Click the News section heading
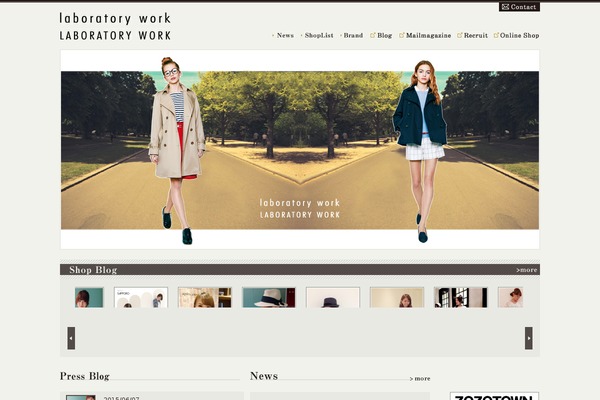 pos(264,376)
